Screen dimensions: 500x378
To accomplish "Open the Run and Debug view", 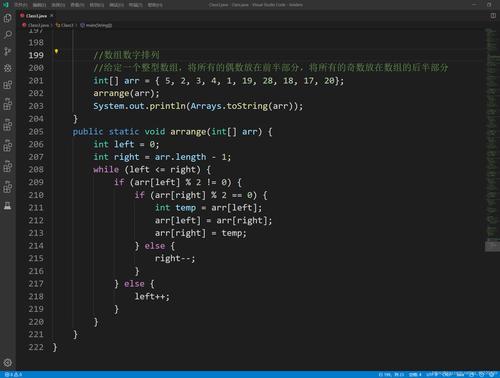I will coord(8,68).
